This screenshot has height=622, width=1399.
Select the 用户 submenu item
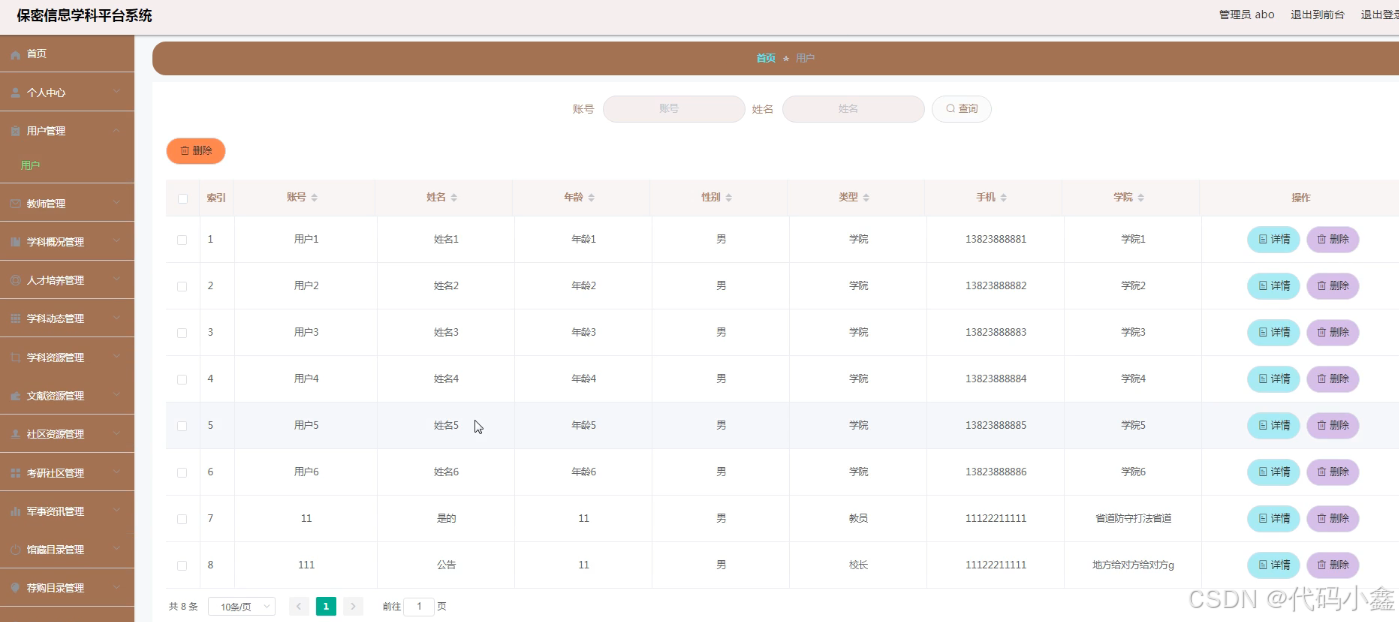click(30, 166)
